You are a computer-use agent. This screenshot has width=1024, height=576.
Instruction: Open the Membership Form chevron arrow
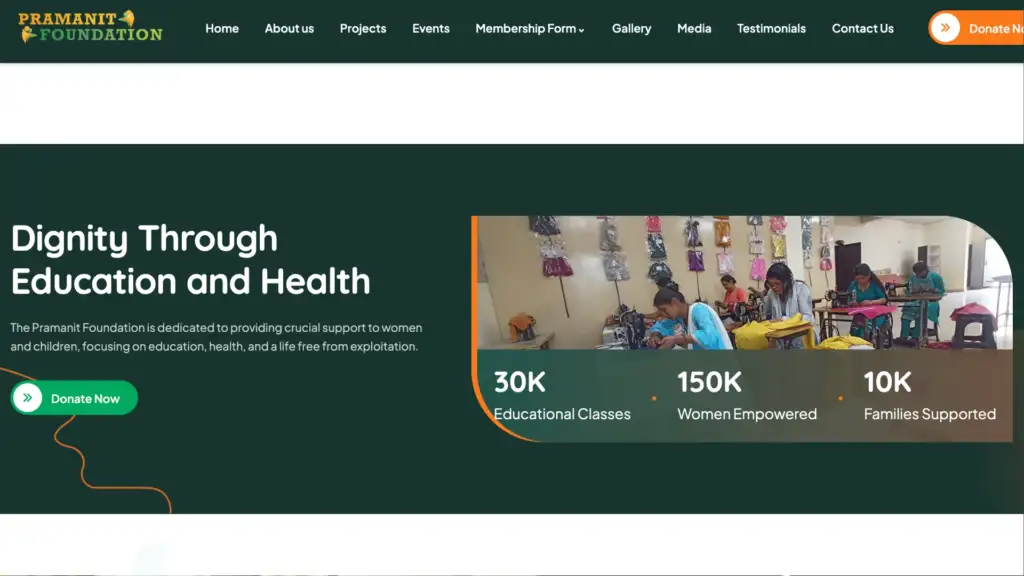tap(580, 30)
